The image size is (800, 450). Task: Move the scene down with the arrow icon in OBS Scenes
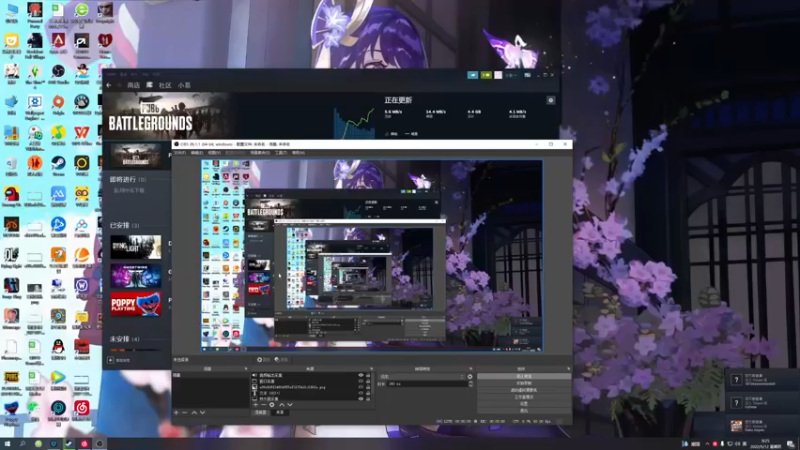click(203, 412)
